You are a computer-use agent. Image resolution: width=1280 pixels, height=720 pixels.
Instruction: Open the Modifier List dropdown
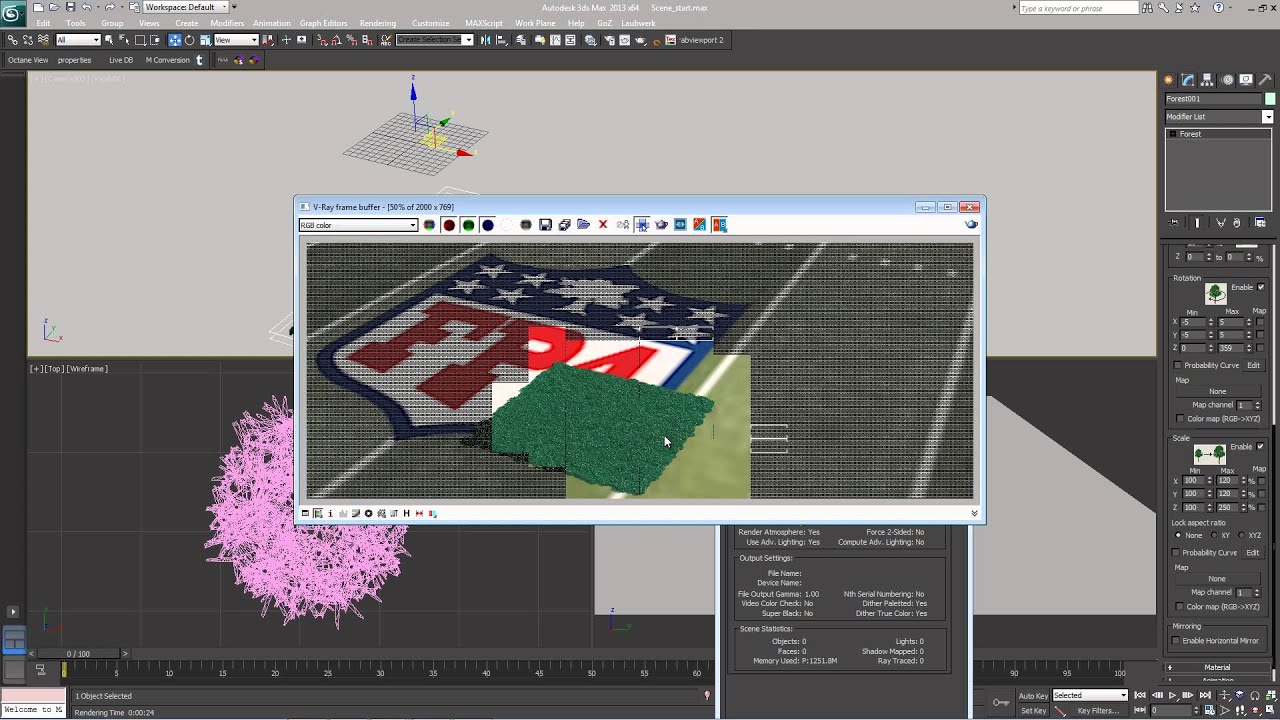tap(1219, 117)
